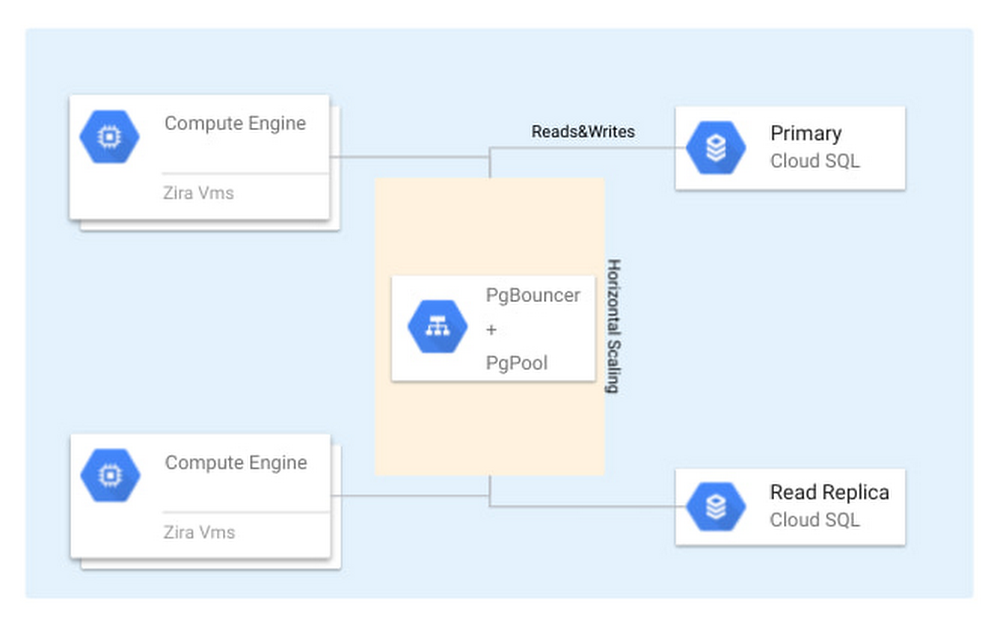Select 'Compute Engine' text in lower card
This screenshot has width=1000, height=632.
click(236, 462)
